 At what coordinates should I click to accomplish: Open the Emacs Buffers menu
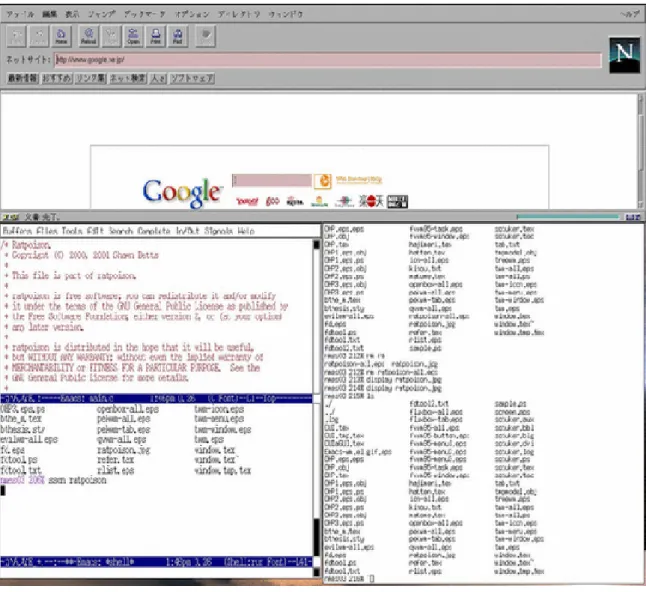click(17, 231)
